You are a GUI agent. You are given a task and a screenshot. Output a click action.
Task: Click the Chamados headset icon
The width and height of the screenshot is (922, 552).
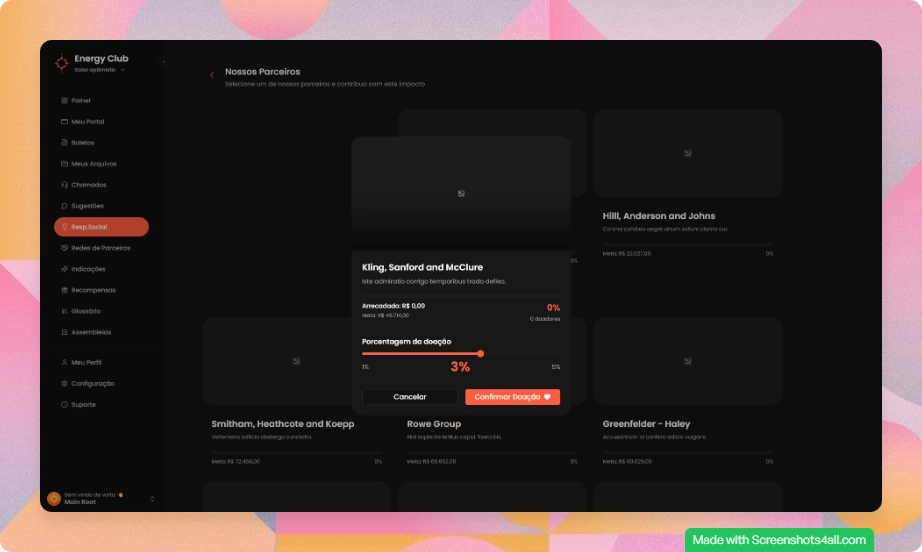coord(64,185)
